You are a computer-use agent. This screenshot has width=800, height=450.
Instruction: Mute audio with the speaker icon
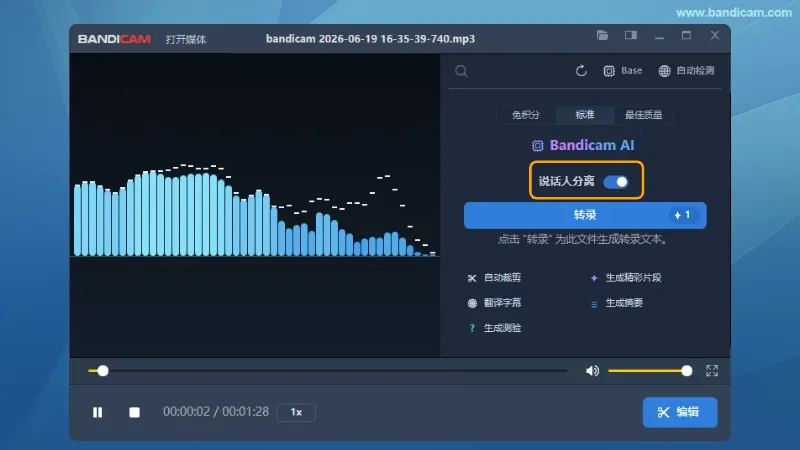coord(592,371)
